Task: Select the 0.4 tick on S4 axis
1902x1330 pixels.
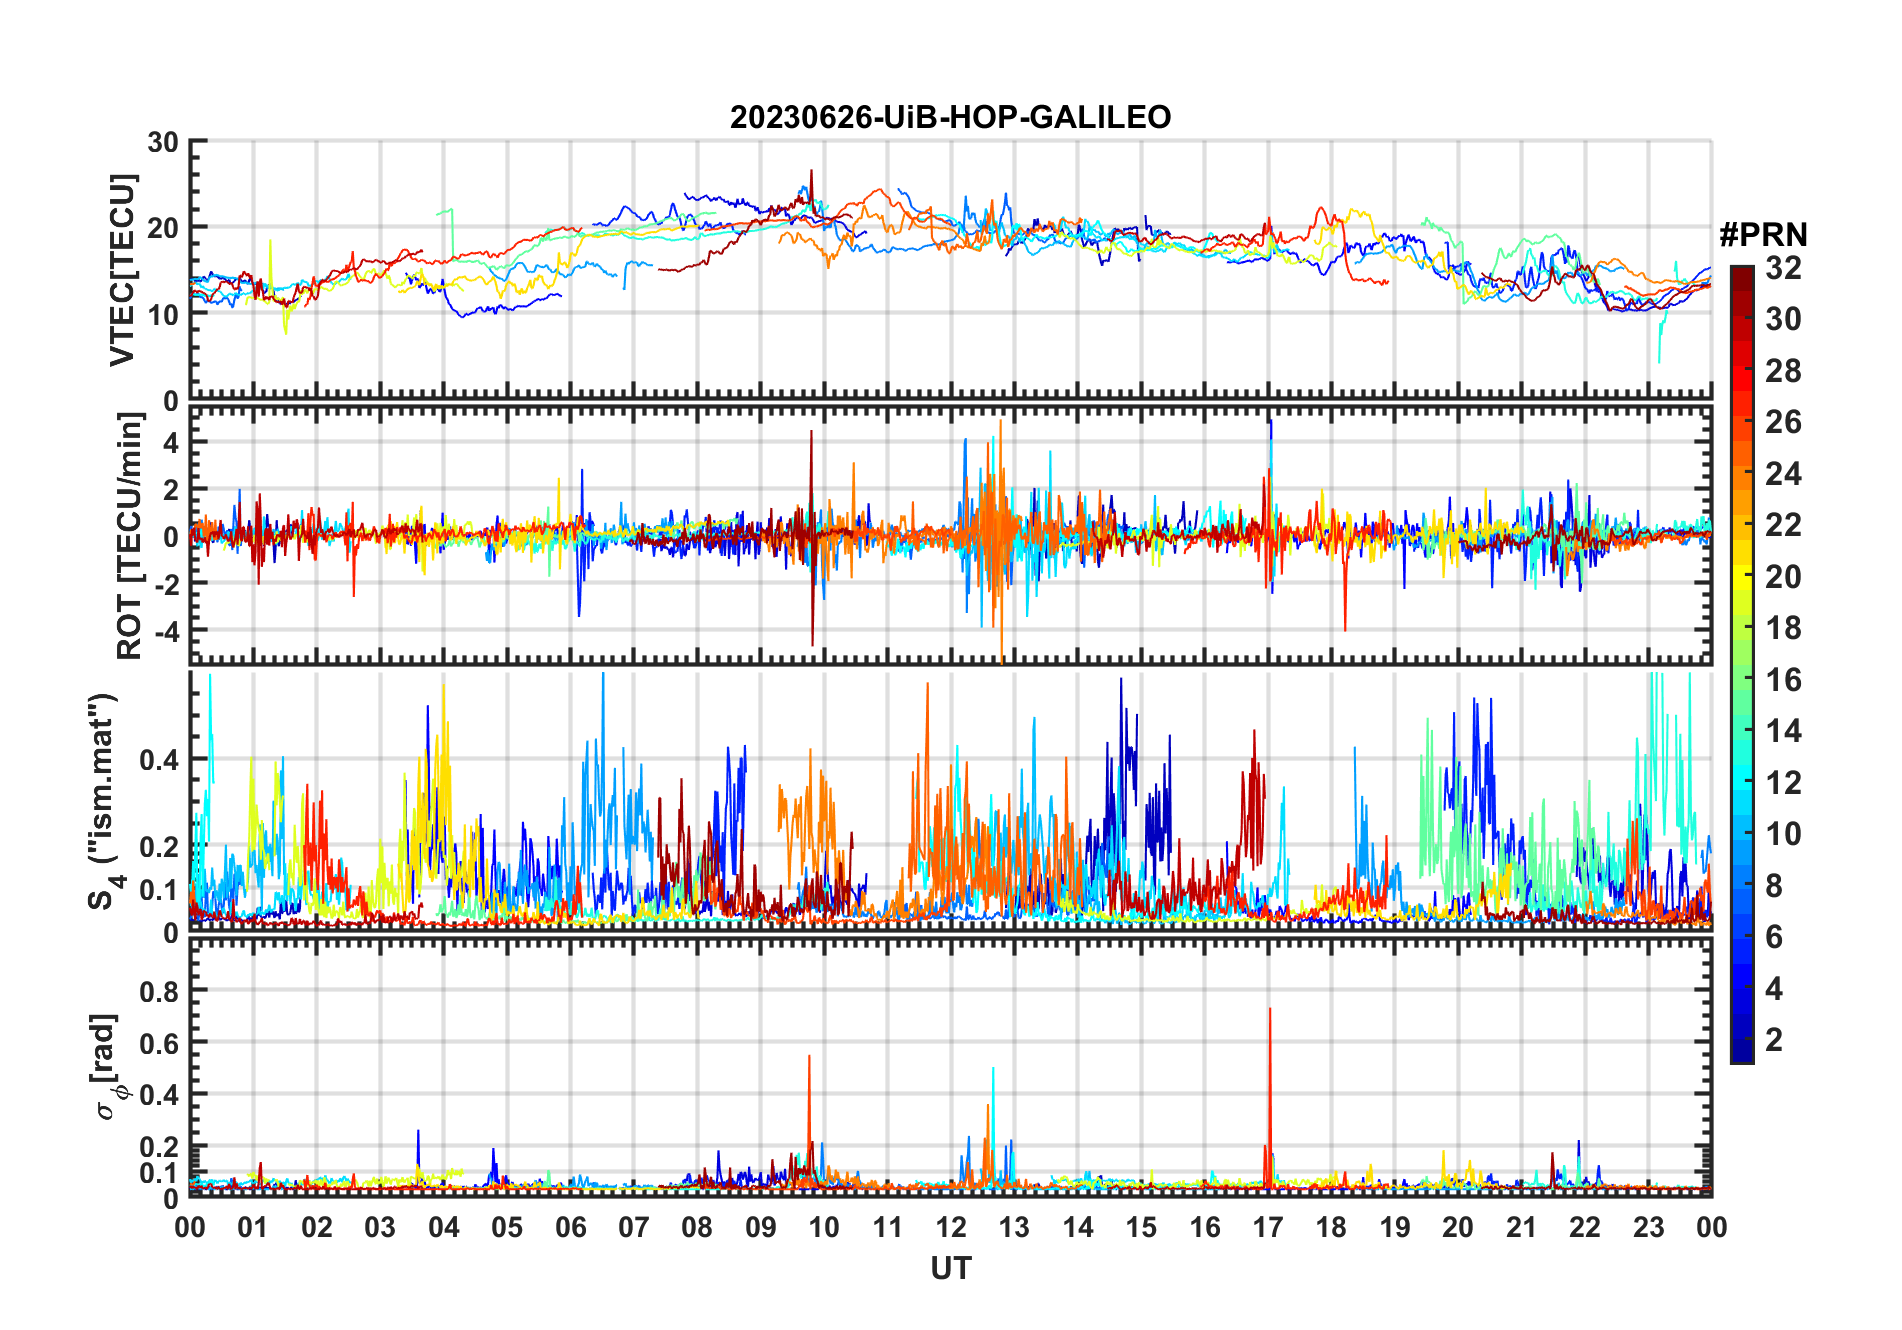Action: tap(158, 760)
